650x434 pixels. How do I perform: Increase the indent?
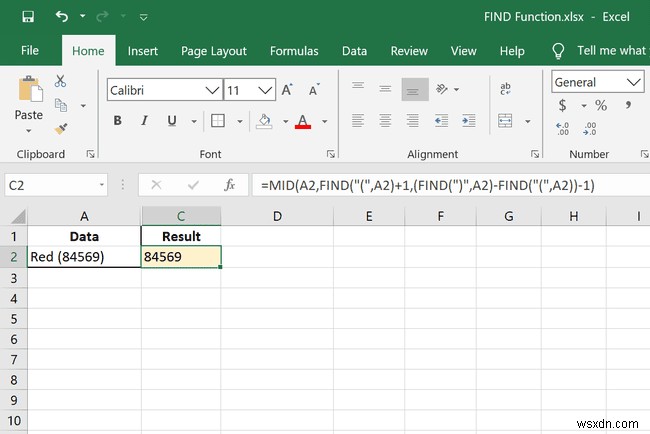468,121
